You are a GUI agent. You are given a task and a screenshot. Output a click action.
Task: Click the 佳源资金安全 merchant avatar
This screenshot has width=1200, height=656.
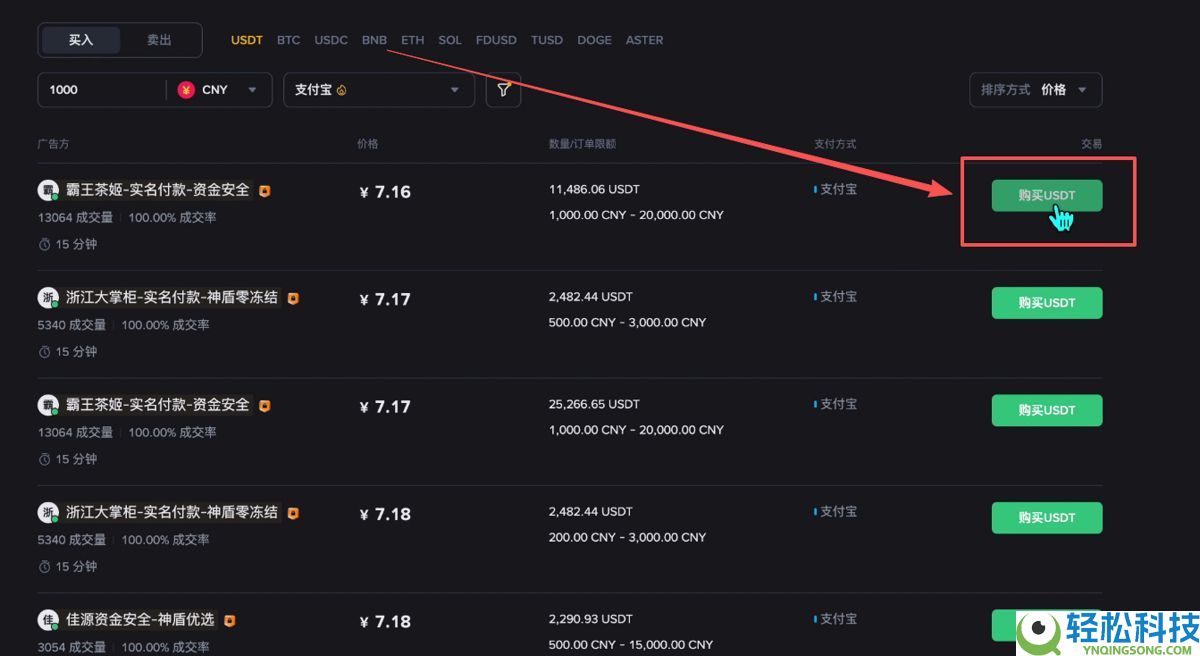(49, 619)
